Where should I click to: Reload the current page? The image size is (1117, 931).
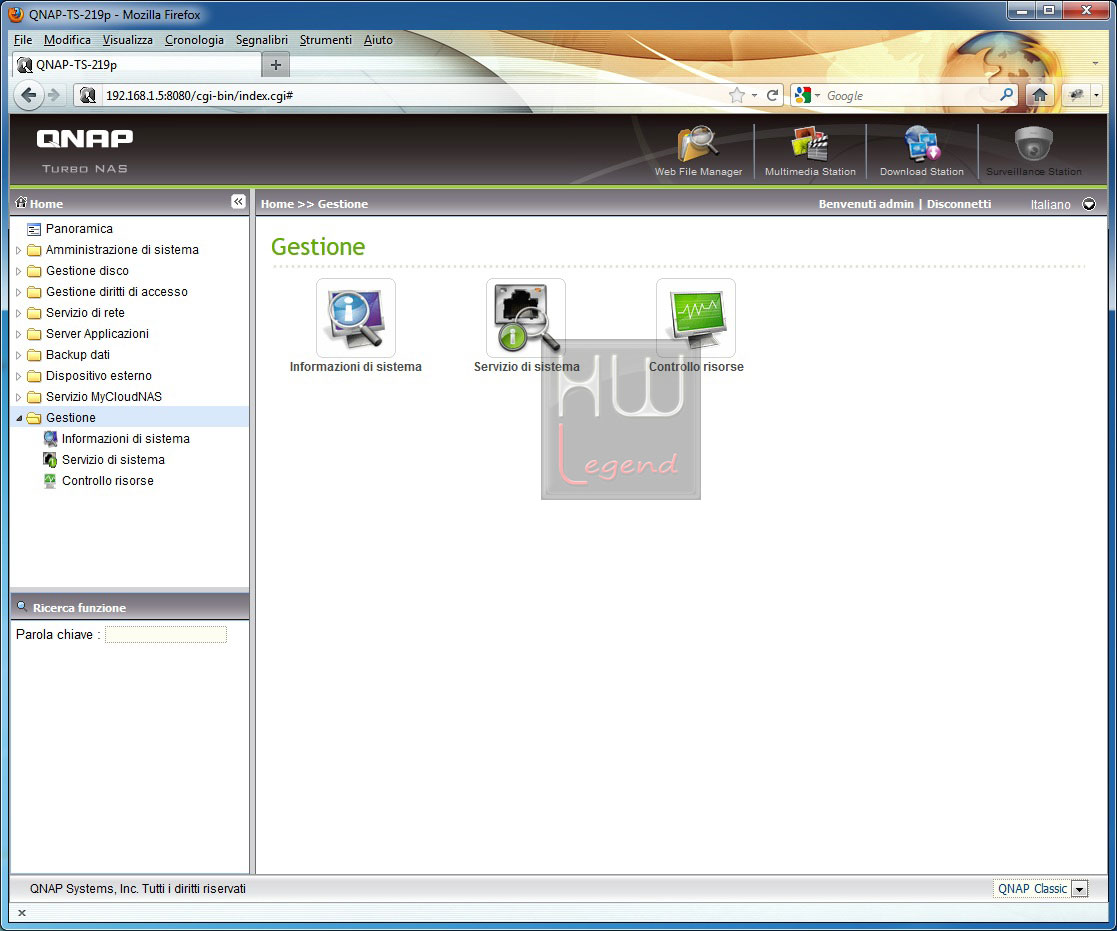pos(772,95)
